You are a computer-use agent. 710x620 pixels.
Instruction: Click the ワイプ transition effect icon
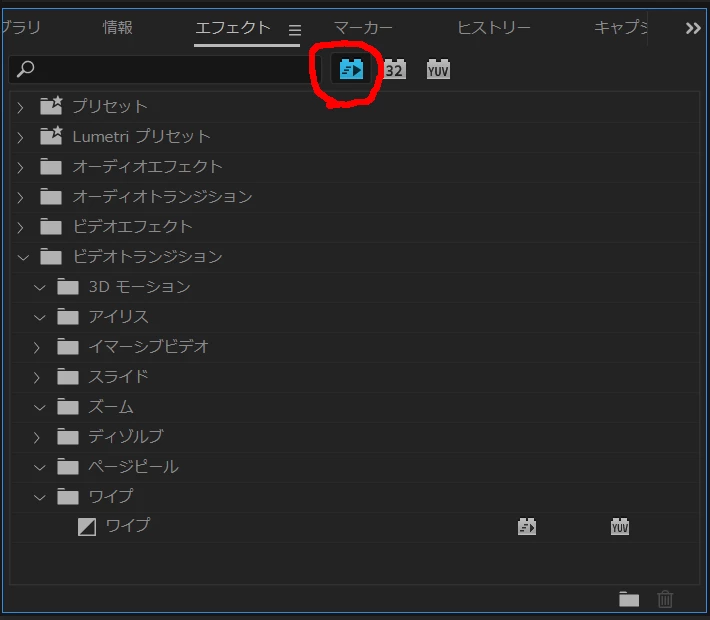point(86,527)
